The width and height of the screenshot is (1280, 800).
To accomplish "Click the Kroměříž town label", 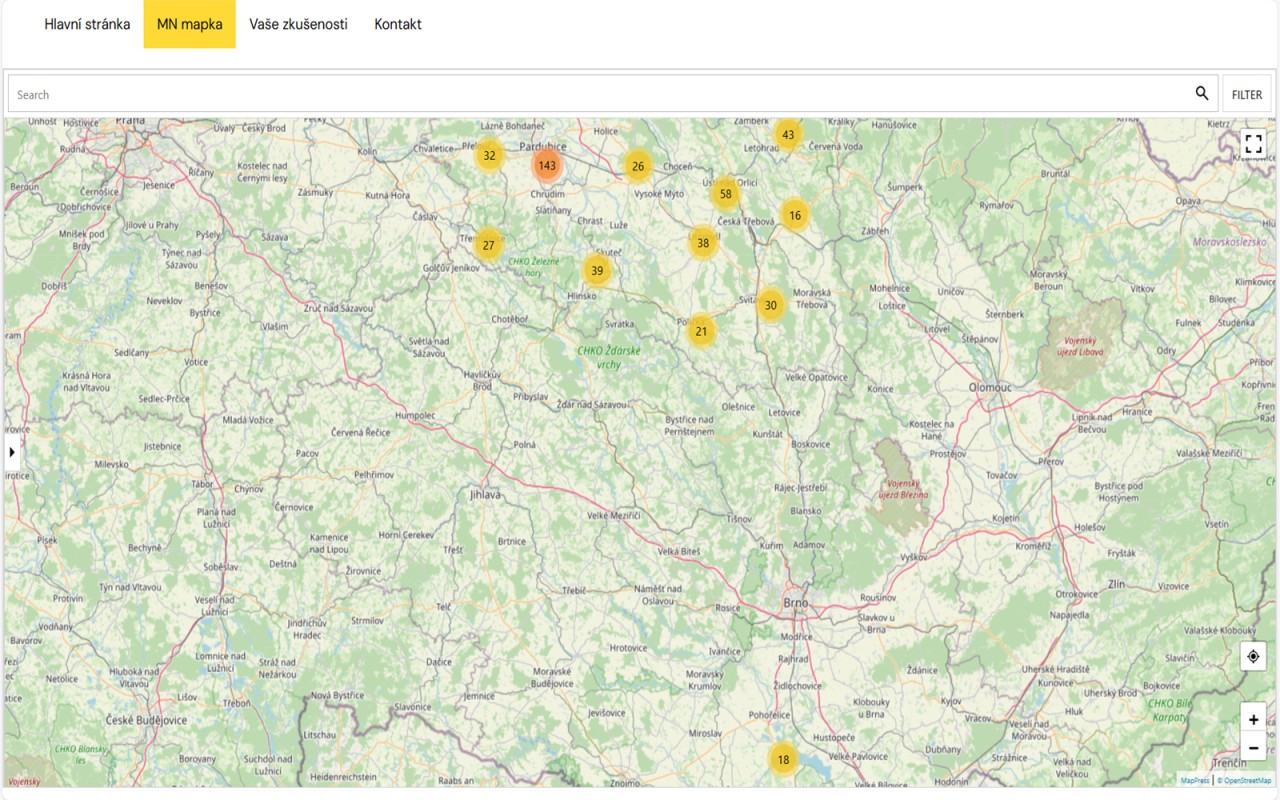I will point(1033,546).
